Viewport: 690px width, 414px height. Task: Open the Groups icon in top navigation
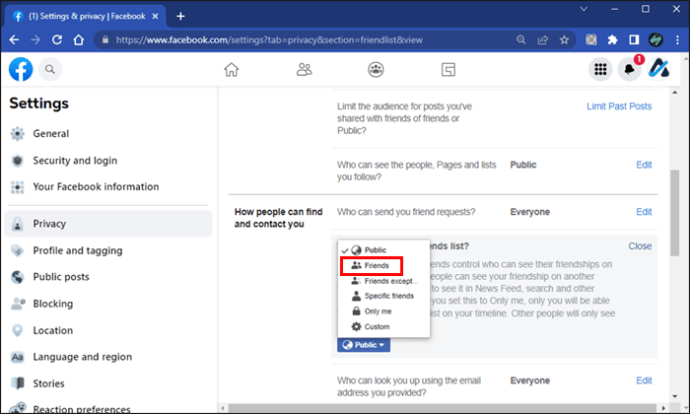(x=376, y=70)
